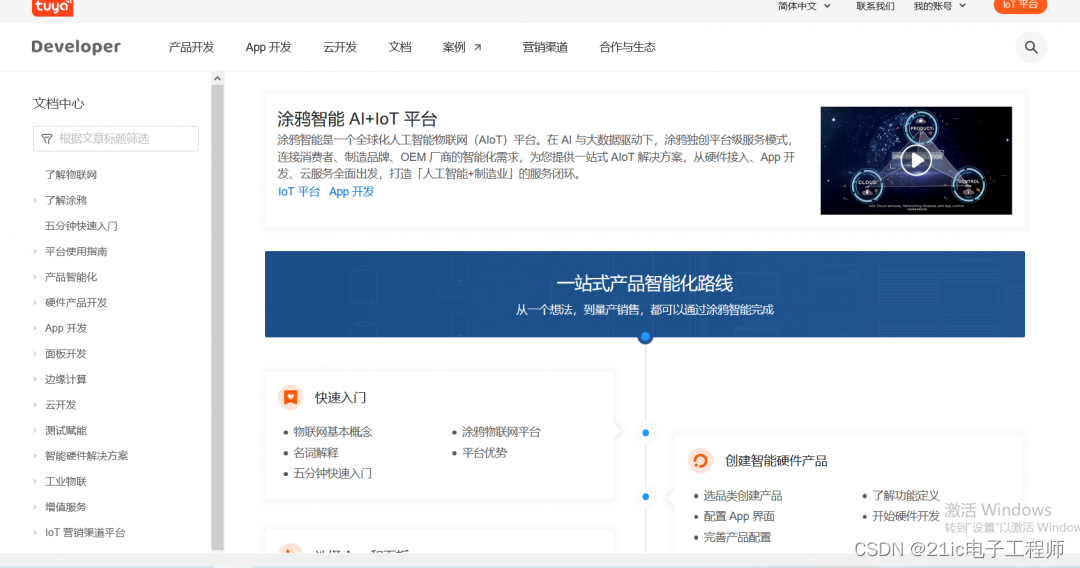Open 五分钟快速入门 link in 快速入门 card

[x=333, y=473]
